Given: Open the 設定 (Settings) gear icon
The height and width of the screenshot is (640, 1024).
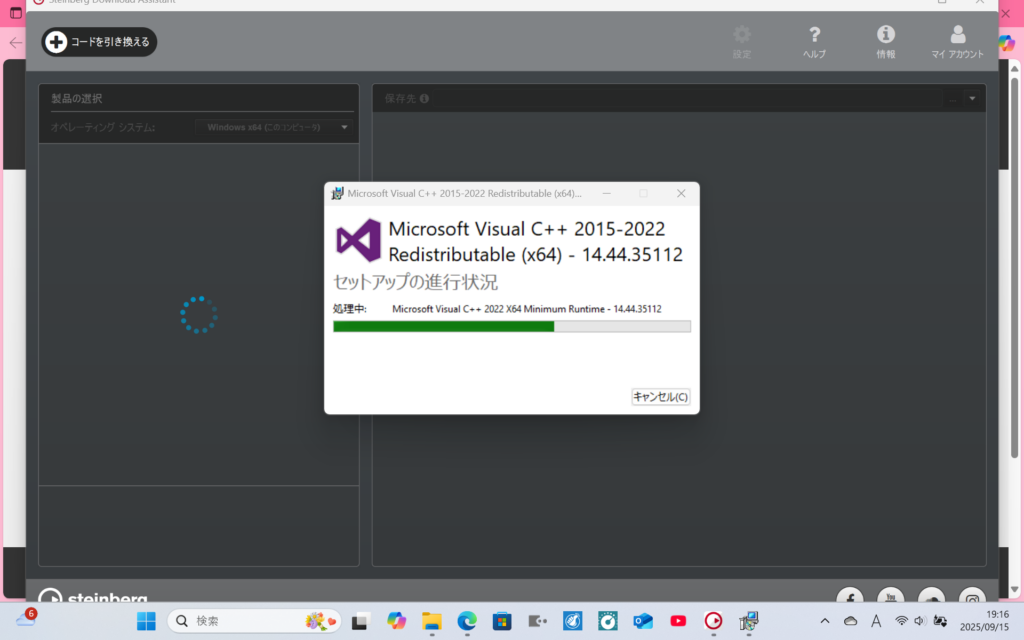Looking at the screenshot, I should [x=741, y=41].
